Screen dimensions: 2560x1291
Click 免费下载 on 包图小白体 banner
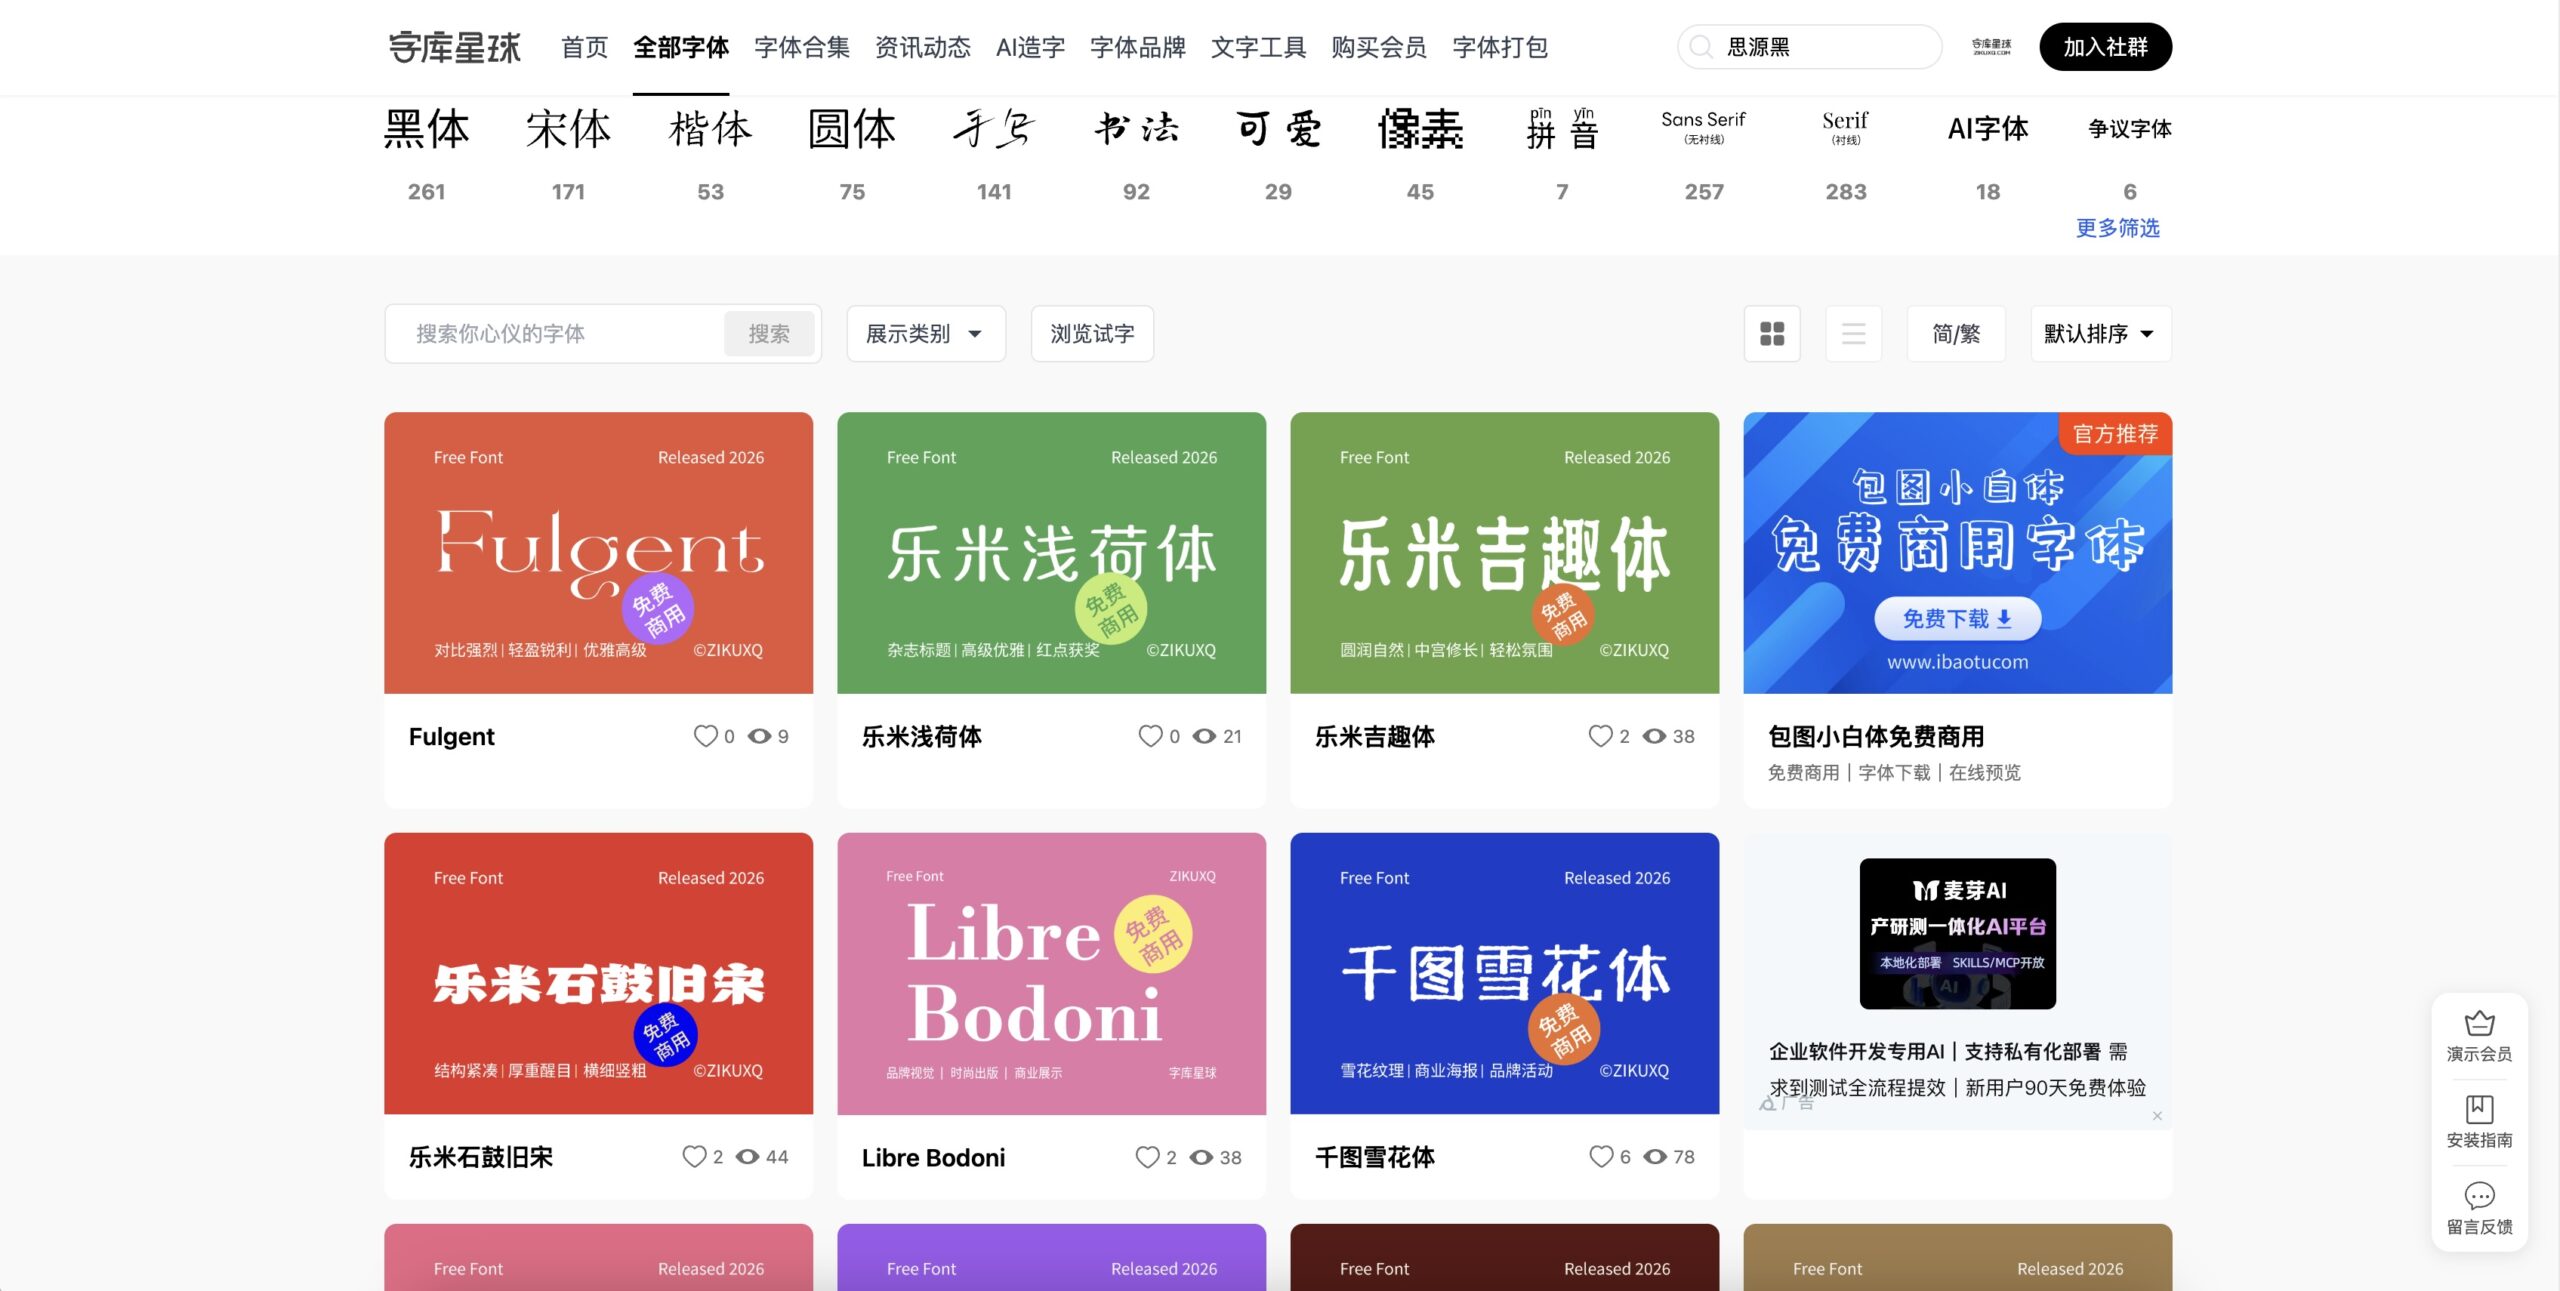(1957, 619)
